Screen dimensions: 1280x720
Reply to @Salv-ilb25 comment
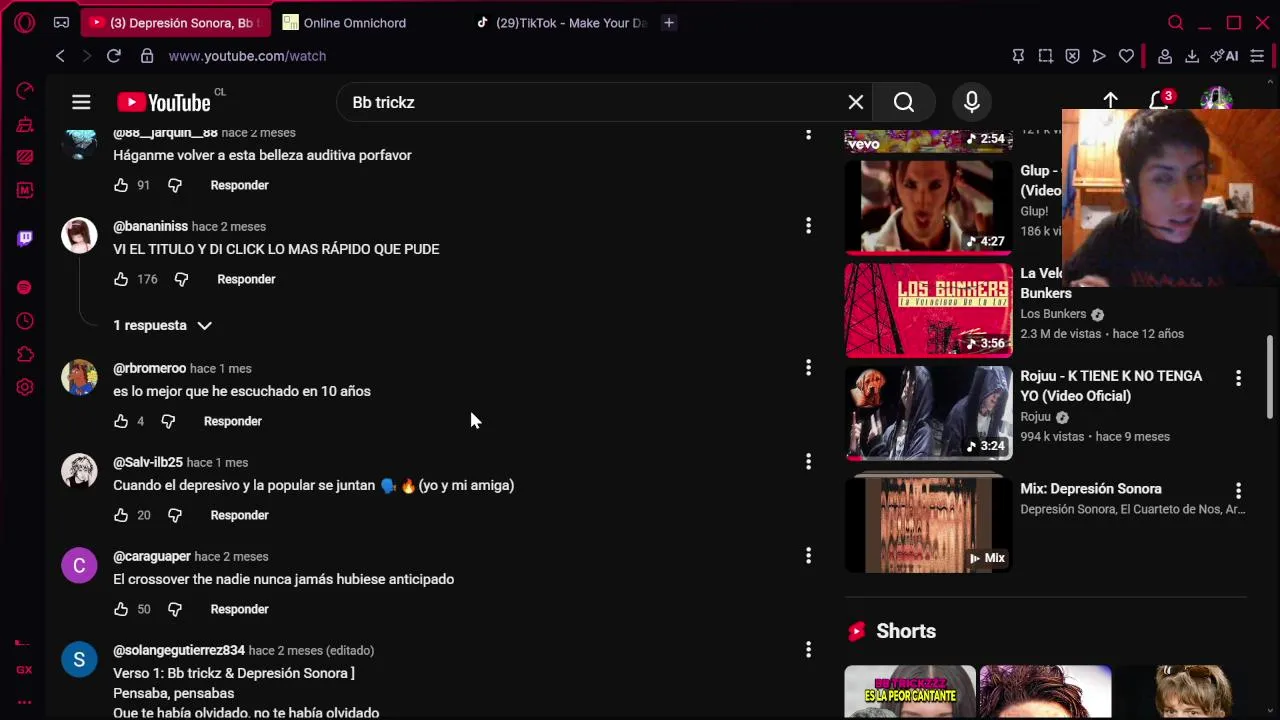[x=239, y=515]
